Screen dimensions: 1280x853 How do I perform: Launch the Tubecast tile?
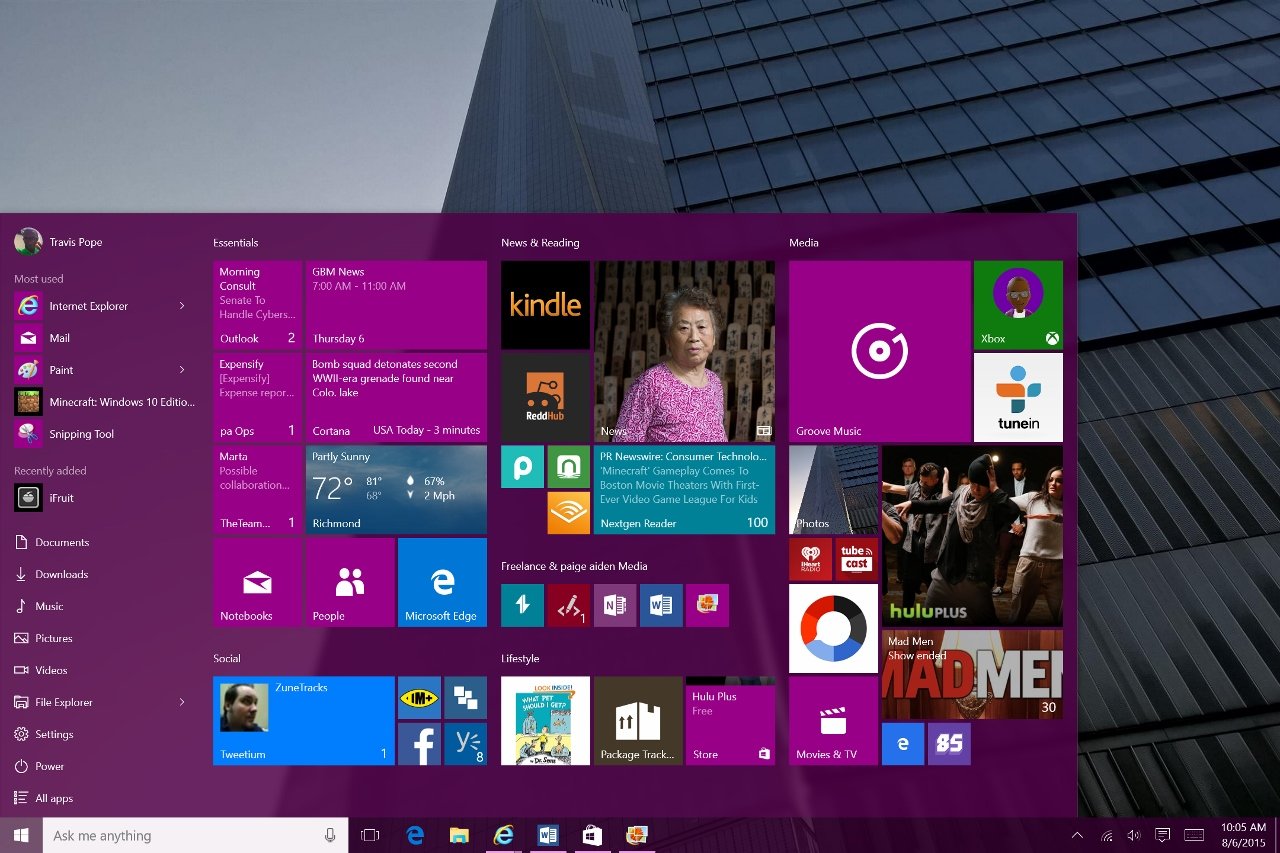[x=856, y=559]
